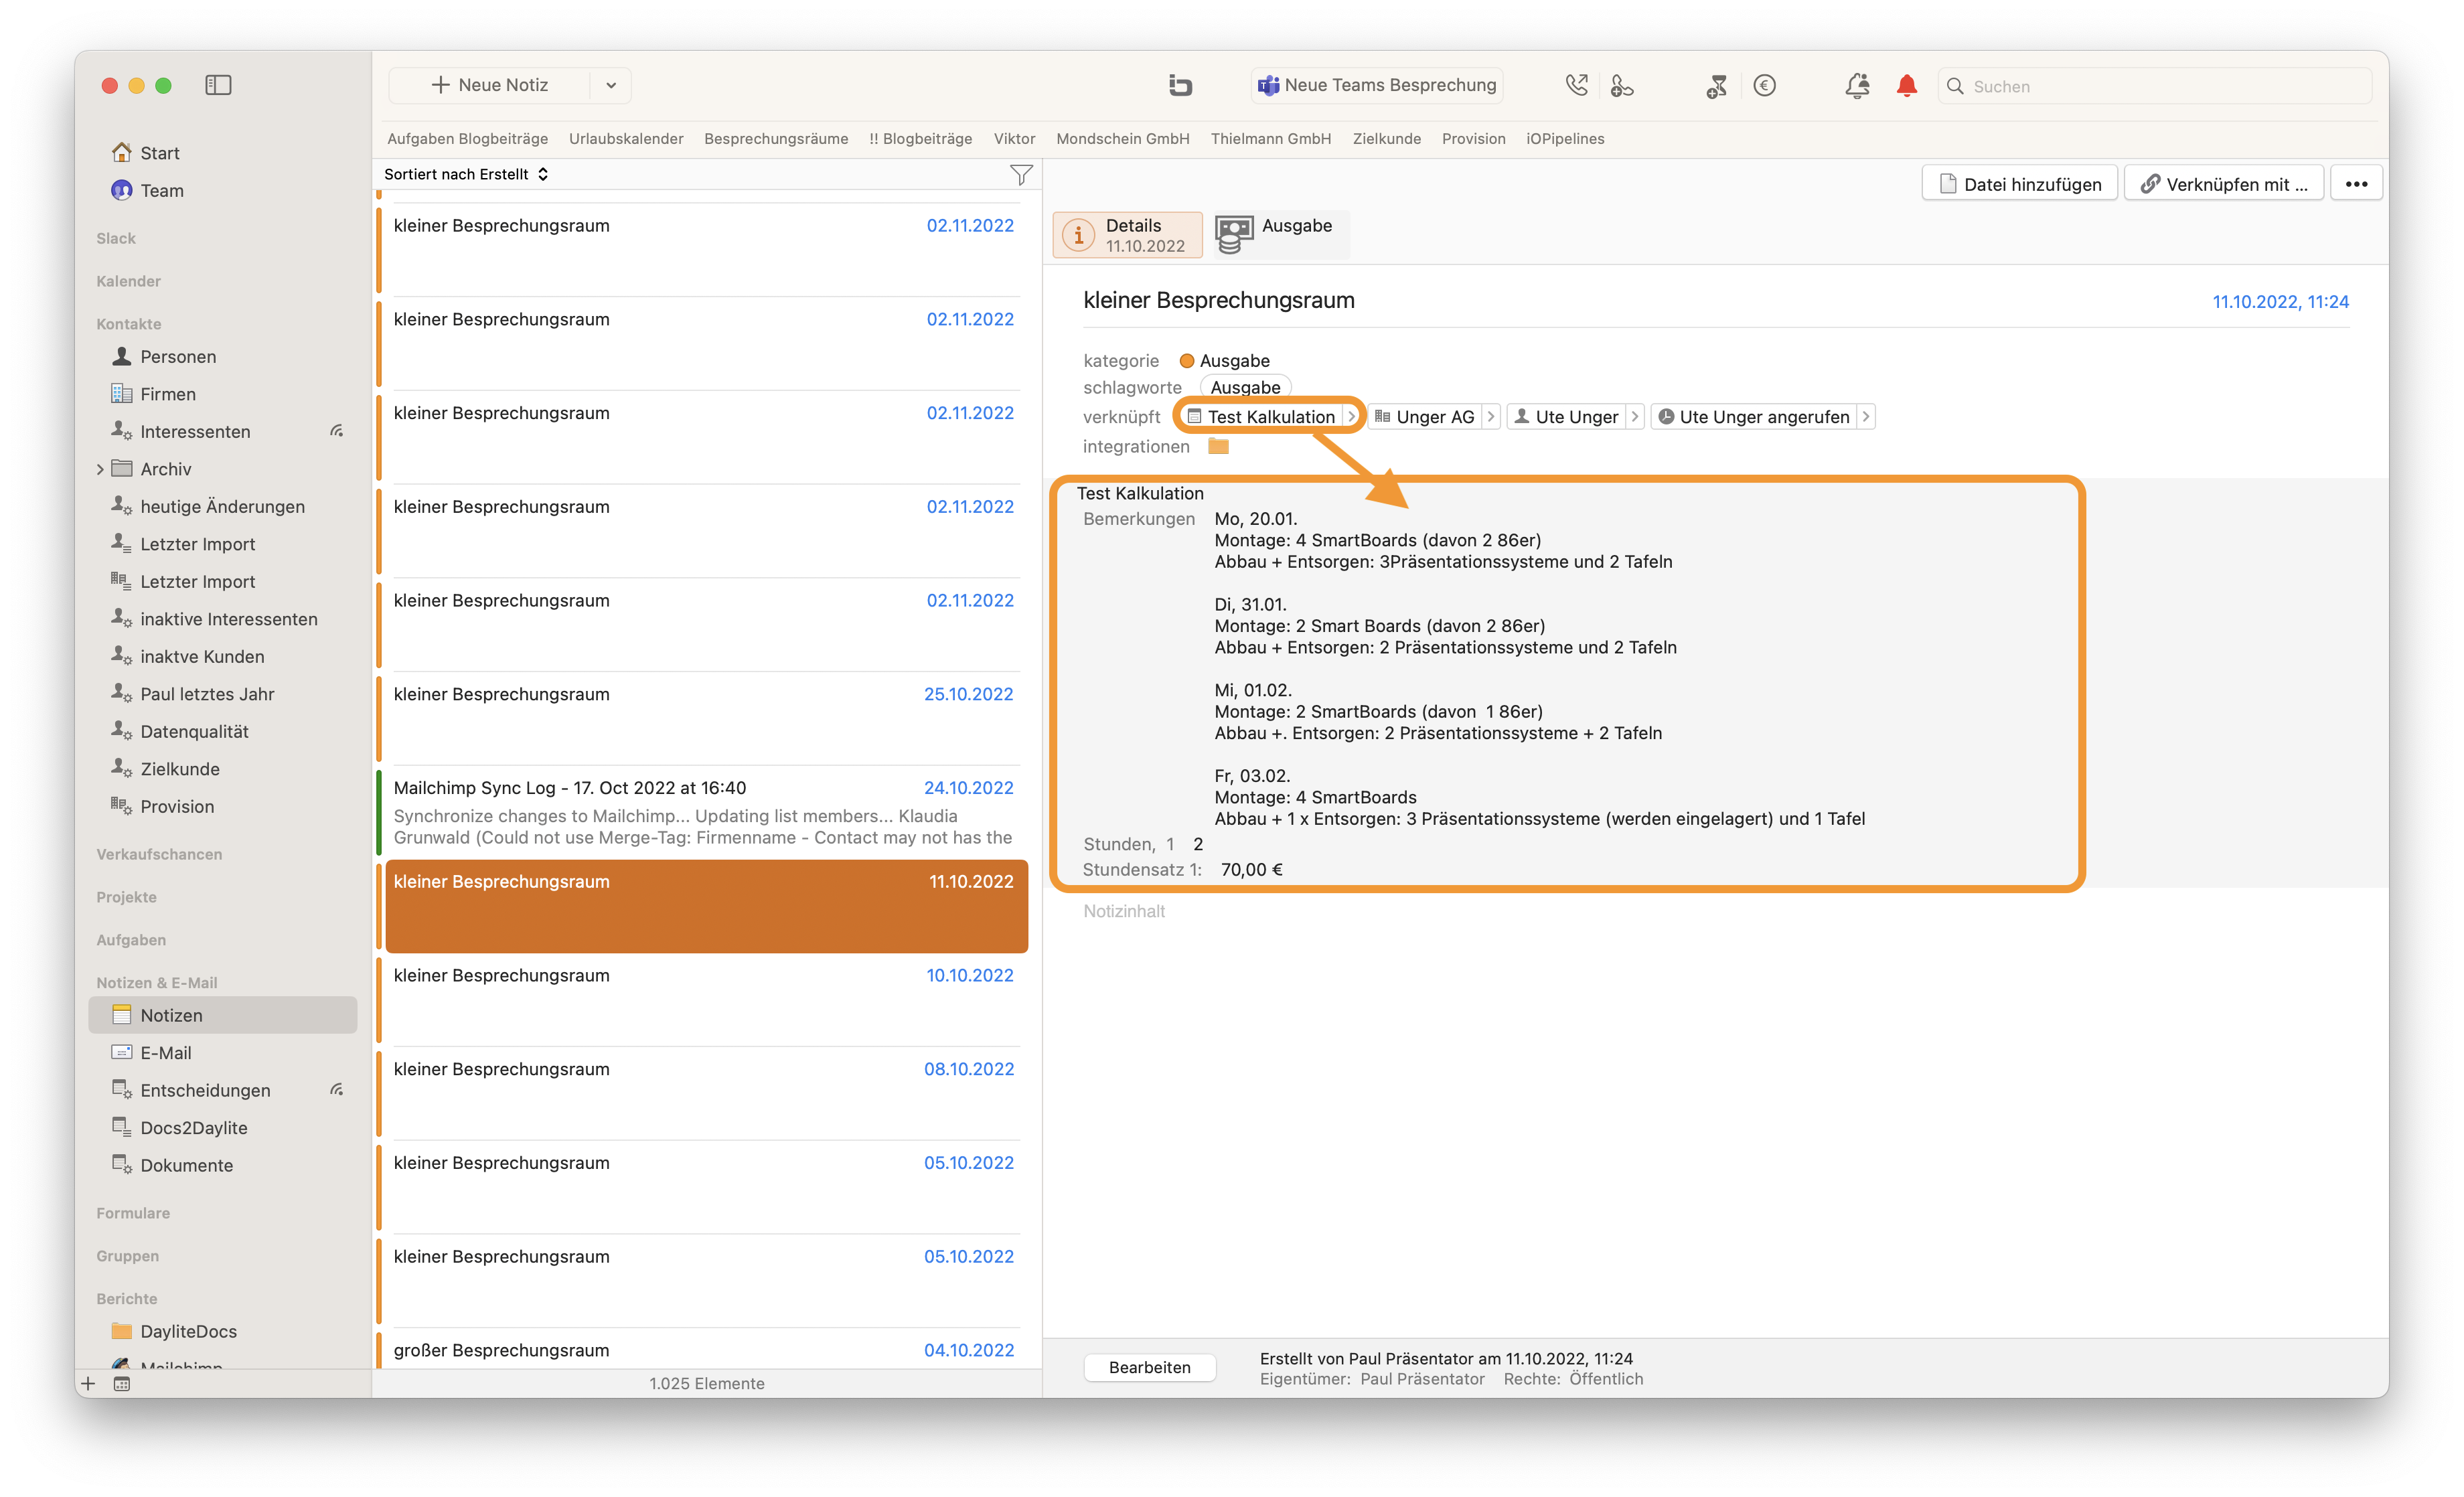Expand the Verkaufschancen section

pyautogui.click(x=159, y=854)
